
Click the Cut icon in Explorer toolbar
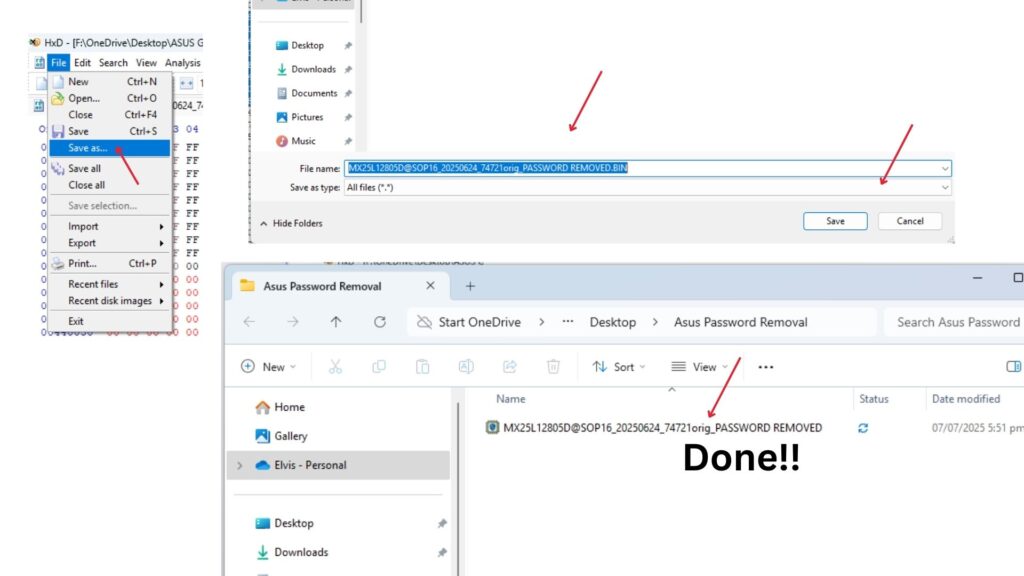335,367
